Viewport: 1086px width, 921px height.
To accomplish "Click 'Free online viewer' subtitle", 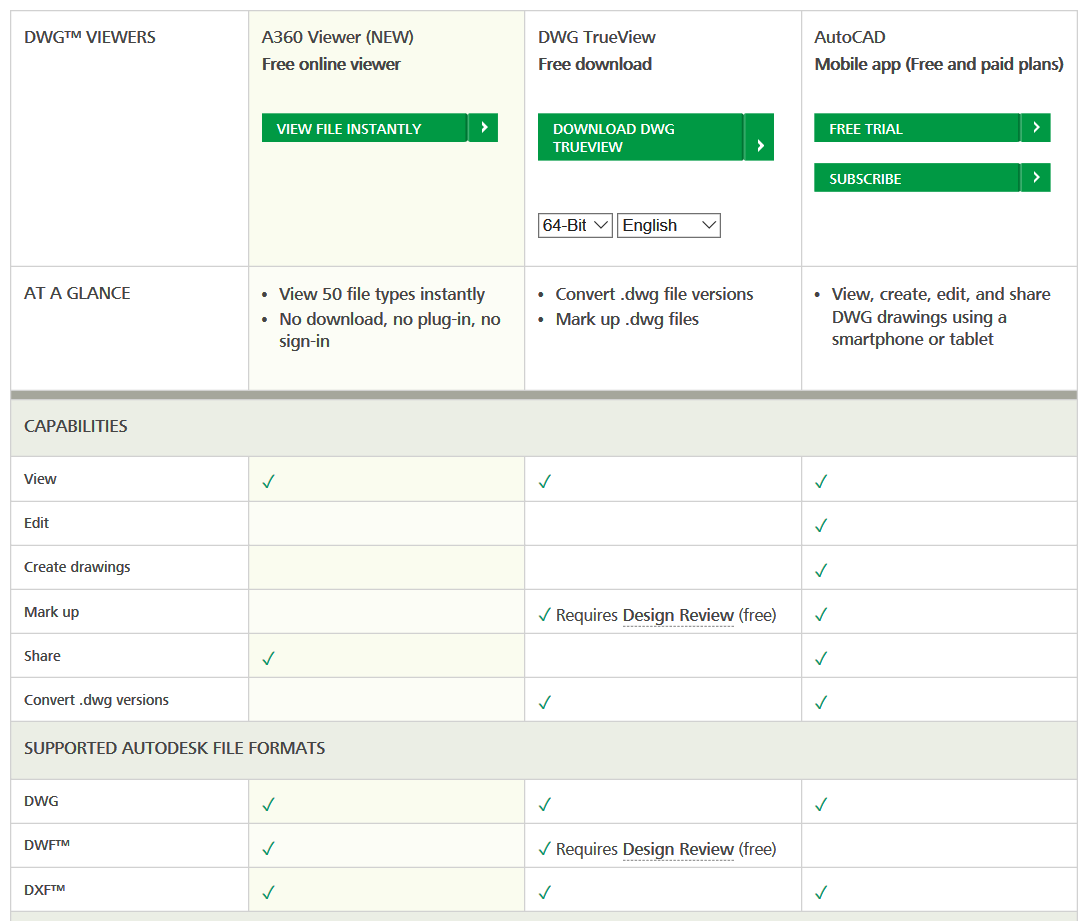I will click(331, 64).
